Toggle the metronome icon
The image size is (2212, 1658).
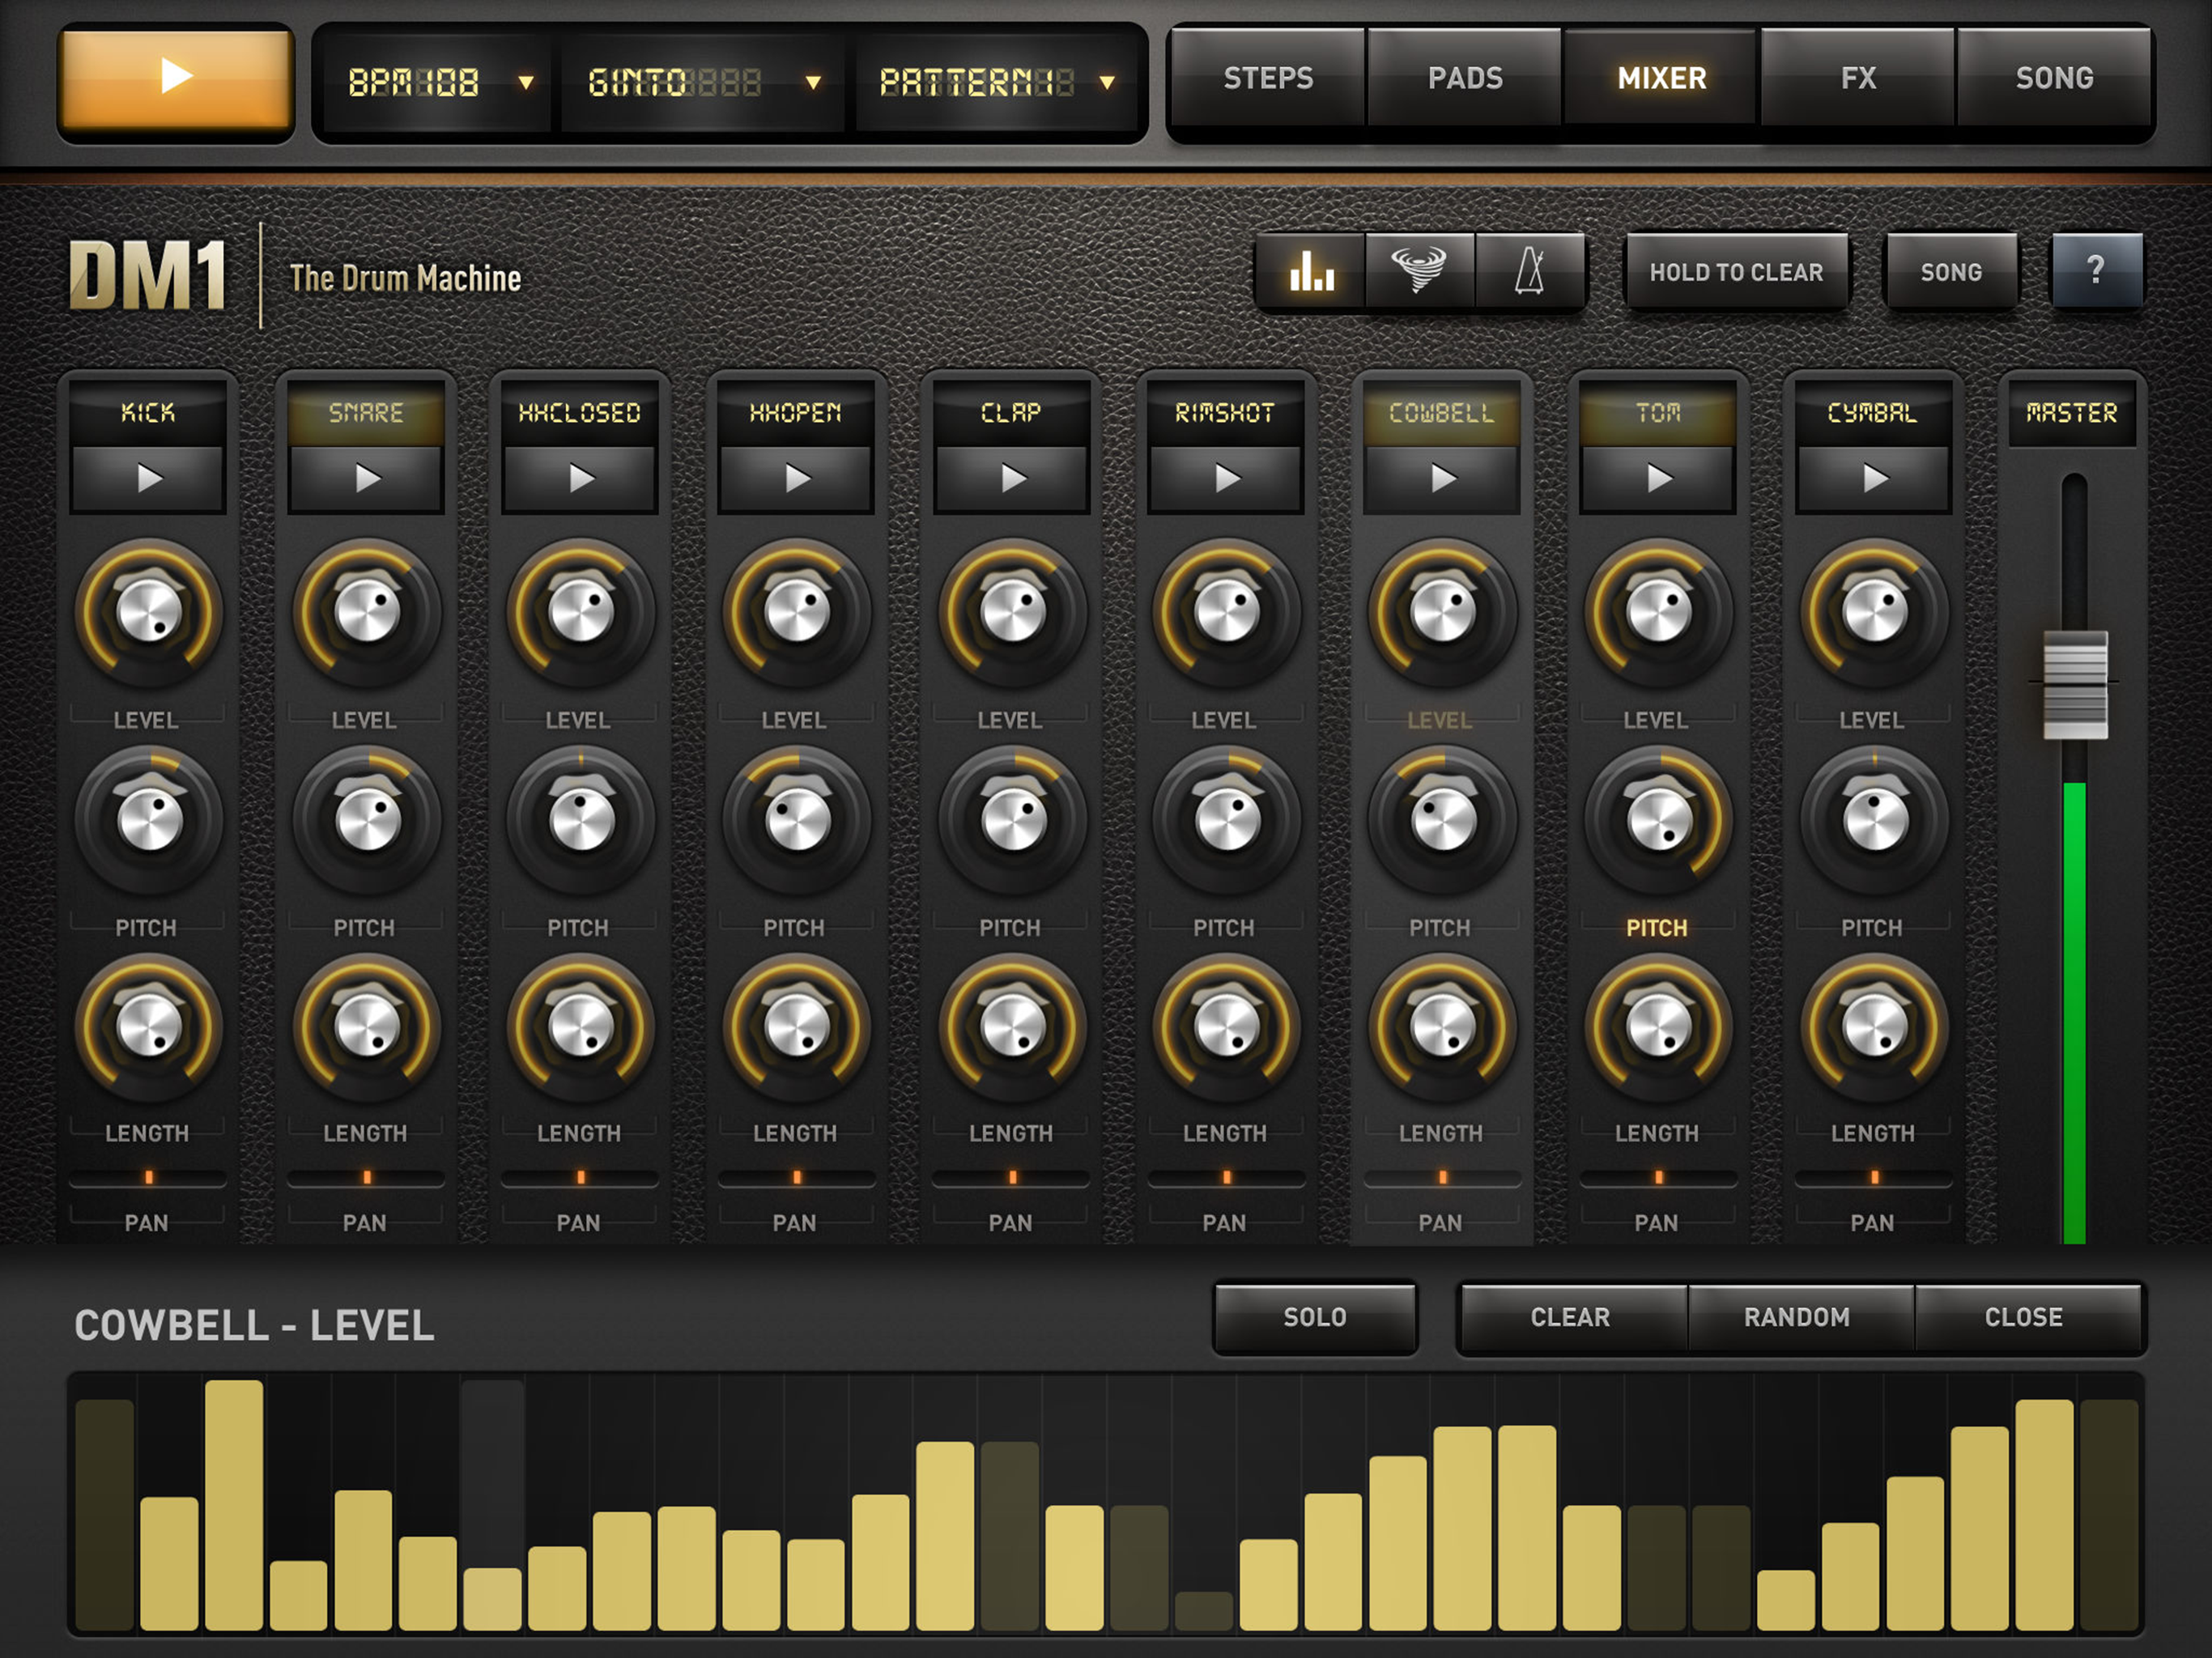1529,272
